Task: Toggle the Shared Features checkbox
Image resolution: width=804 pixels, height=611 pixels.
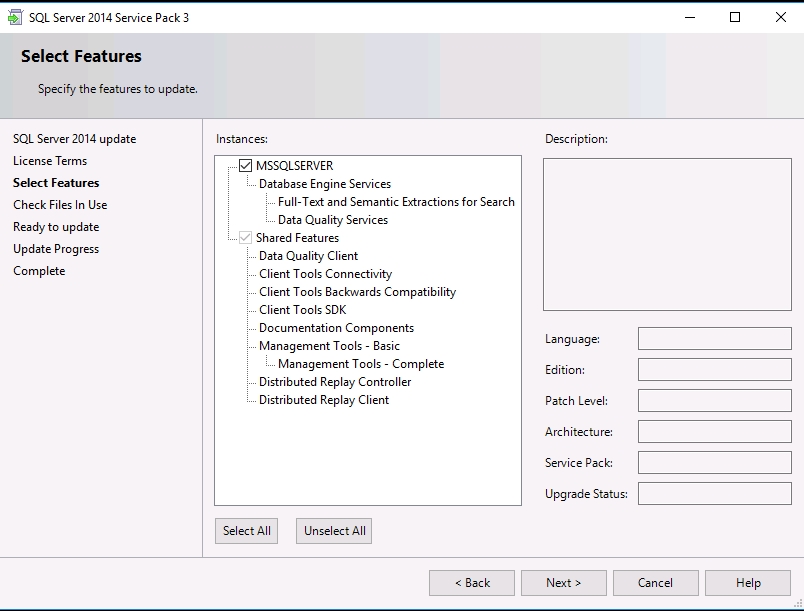Action: (246, 238)
